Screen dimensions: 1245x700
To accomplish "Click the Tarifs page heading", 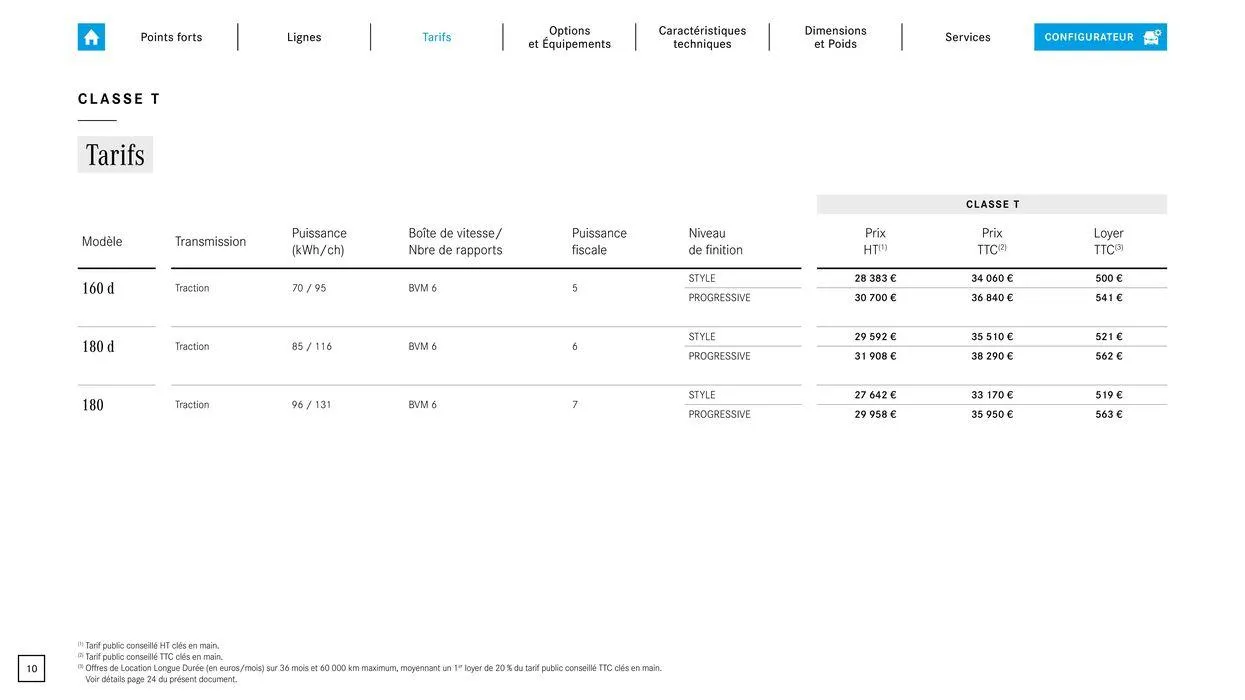I will pyautogui.click(x=115, y=155).
